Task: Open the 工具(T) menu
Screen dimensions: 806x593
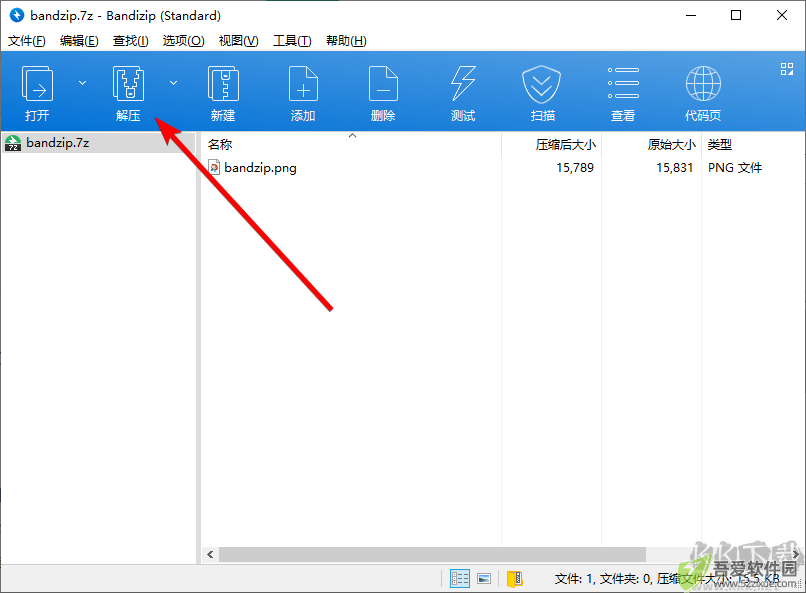Action: [x=292, y=41]
